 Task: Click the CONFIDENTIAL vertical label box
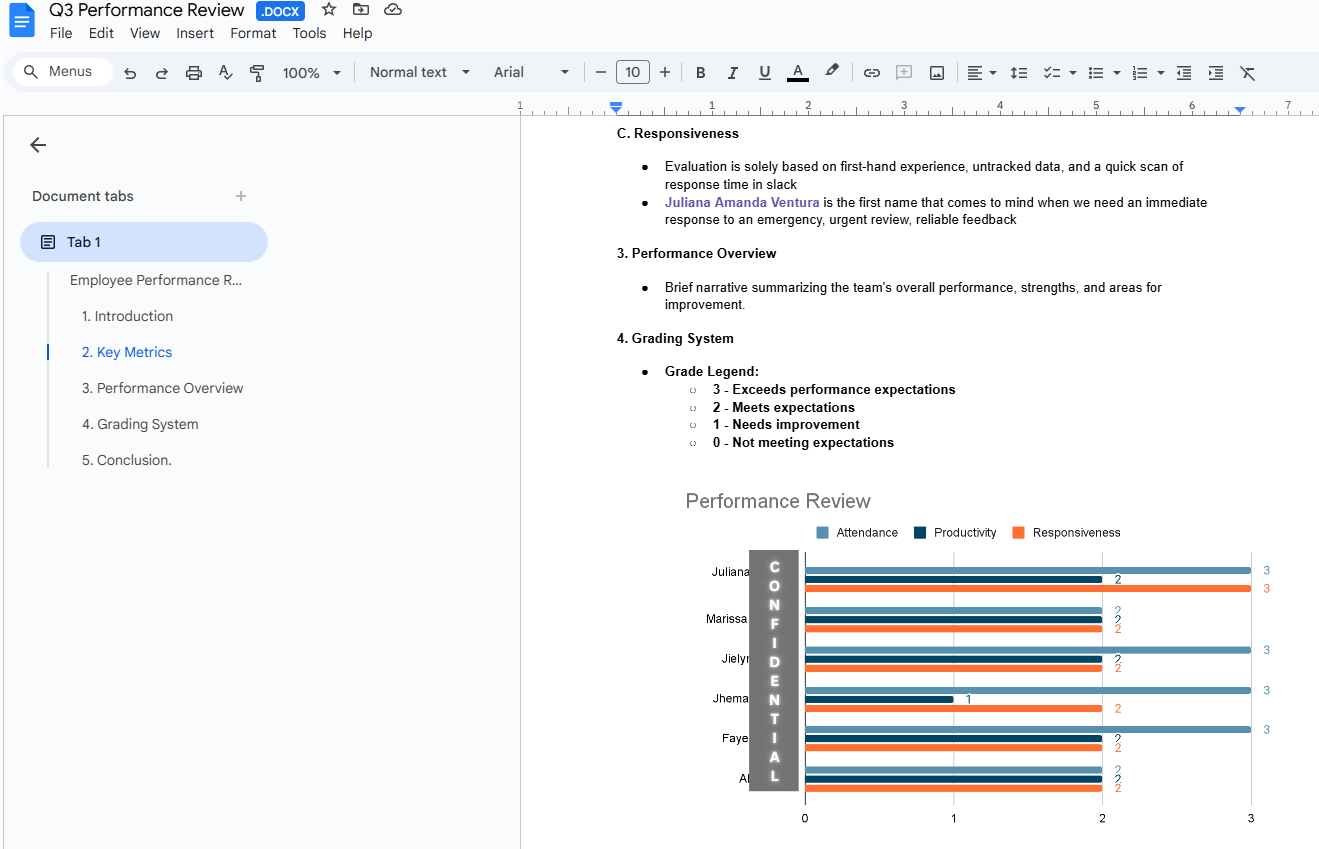(774, 670)
